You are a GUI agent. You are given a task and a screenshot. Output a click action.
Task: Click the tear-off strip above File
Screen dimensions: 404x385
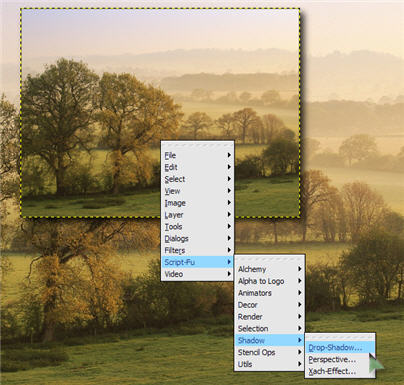(197, 145)
